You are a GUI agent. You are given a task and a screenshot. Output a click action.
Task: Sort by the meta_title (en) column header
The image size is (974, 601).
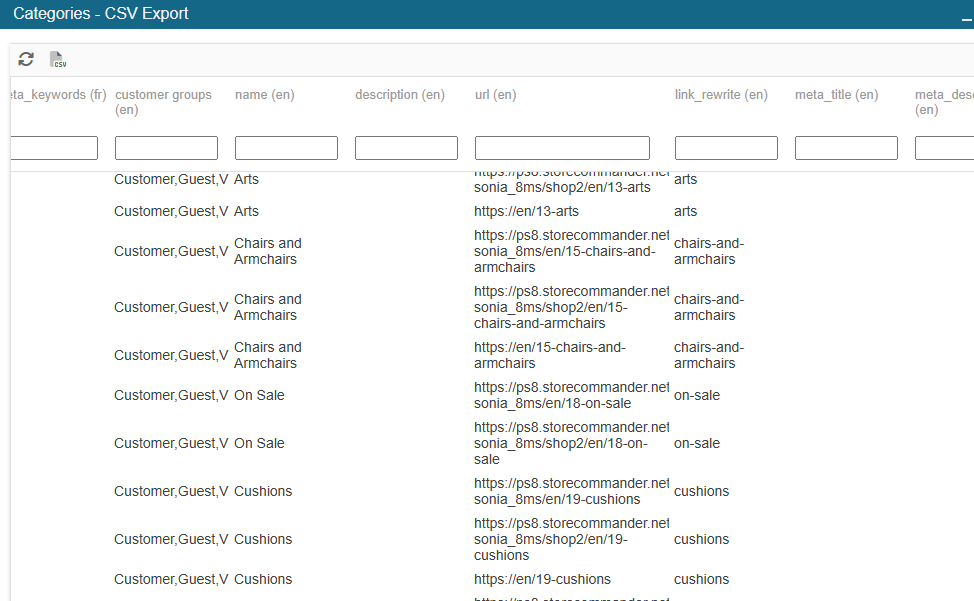pos(837,94)
